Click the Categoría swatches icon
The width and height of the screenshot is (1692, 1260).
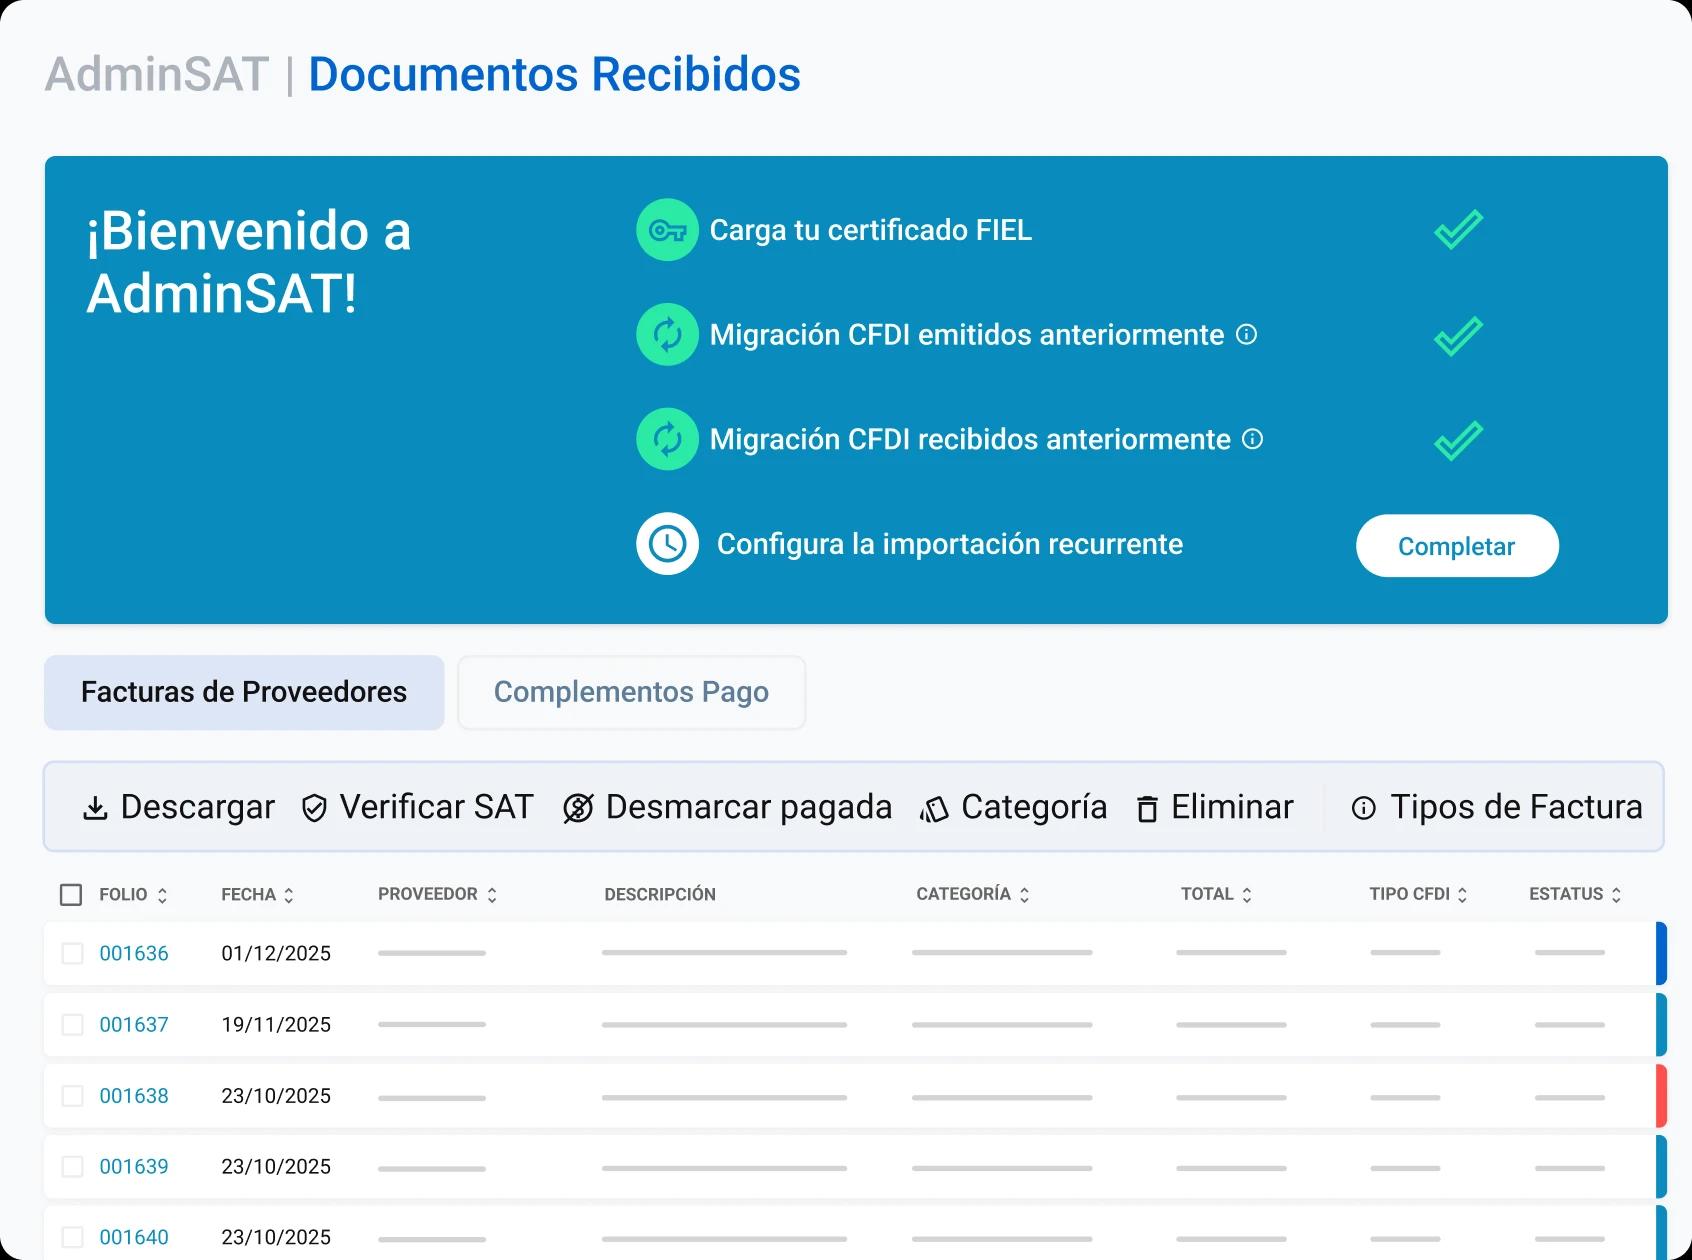934,809
